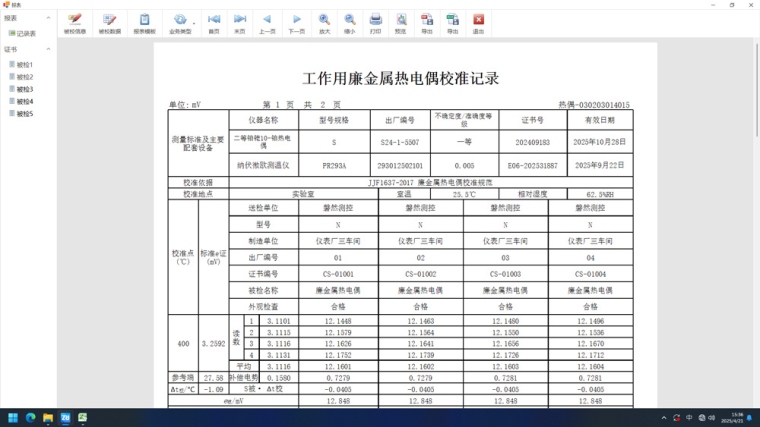The image size is (760, 427).
Task: Exit the report via 退出 button
Action: pos(478,23)
